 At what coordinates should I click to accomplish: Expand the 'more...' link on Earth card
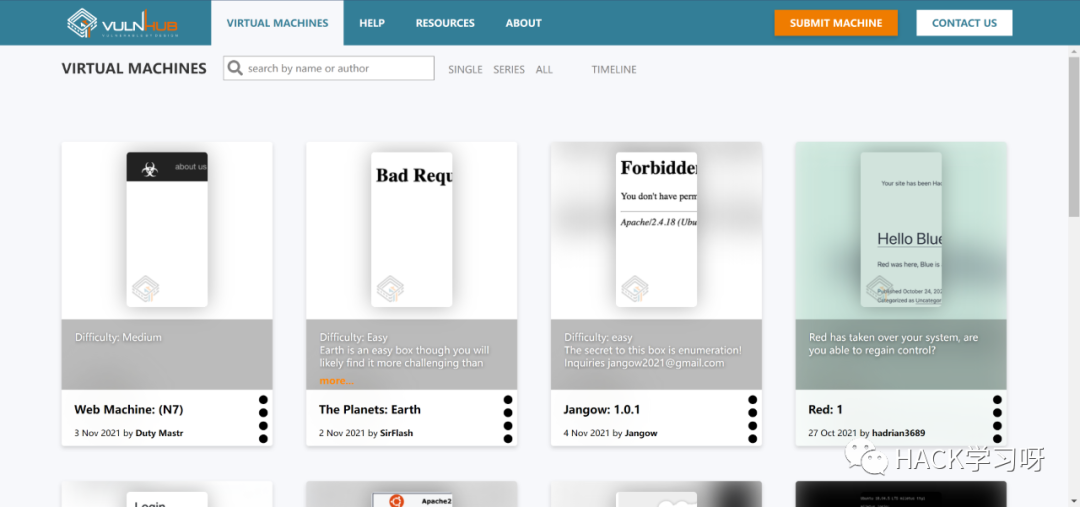pyautogui.click(x=336, y=380)
